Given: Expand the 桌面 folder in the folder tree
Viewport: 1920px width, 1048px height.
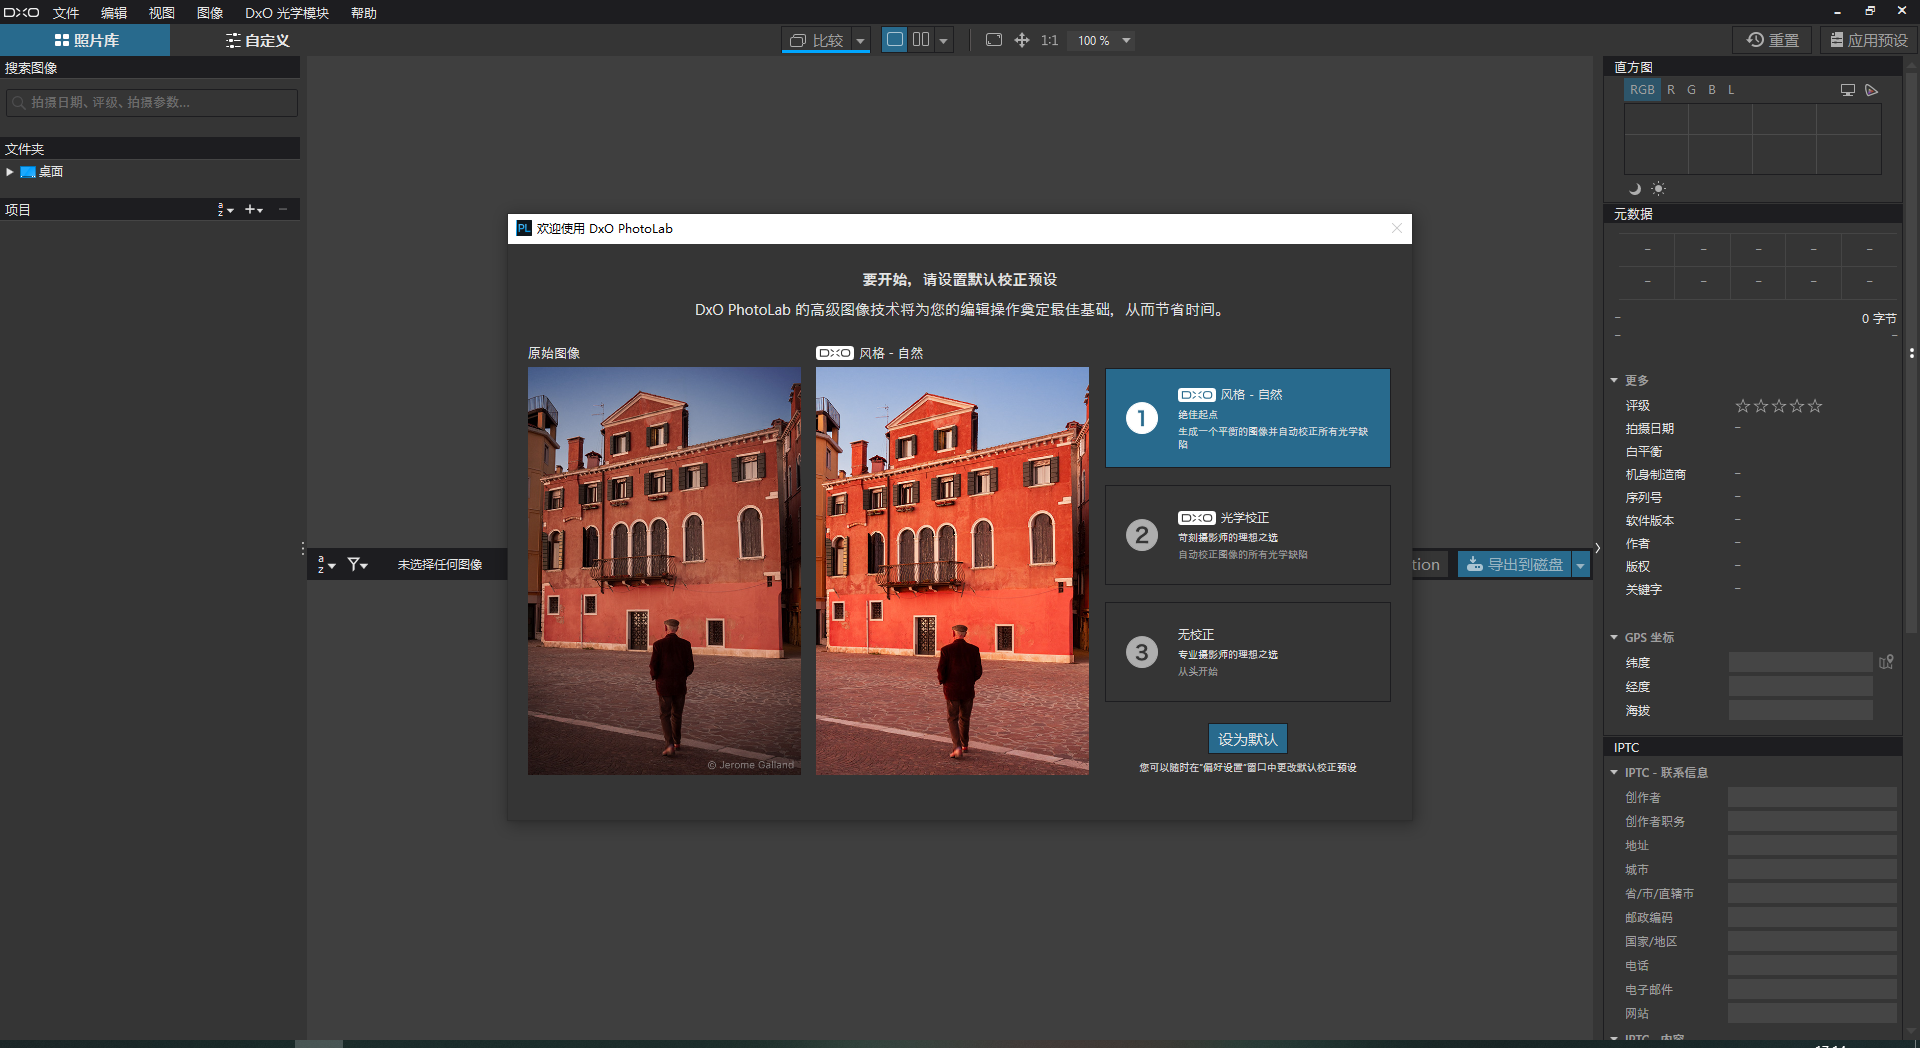Looking at the screenshot, I should point(10,171).
